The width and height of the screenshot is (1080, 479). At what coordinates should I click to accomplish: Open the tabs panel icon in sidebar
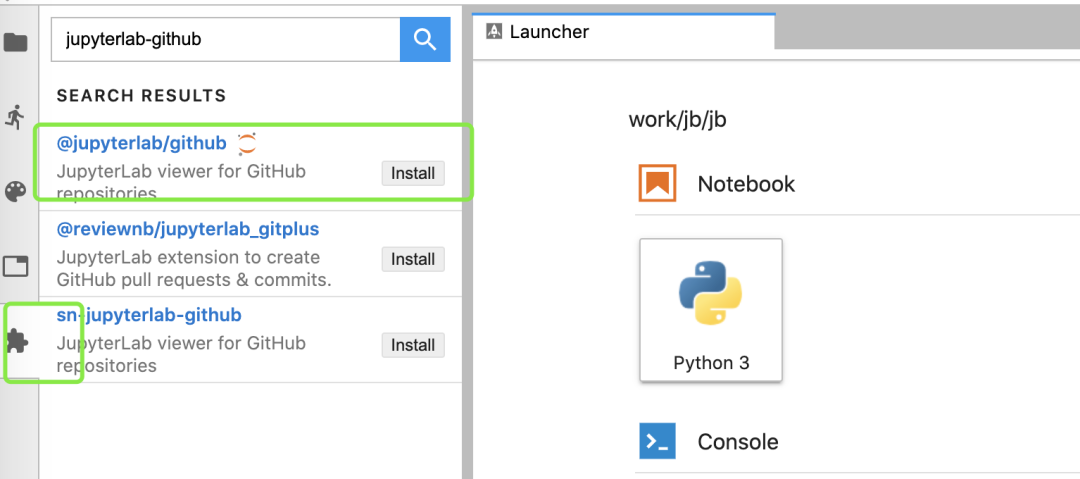(15, 266)
